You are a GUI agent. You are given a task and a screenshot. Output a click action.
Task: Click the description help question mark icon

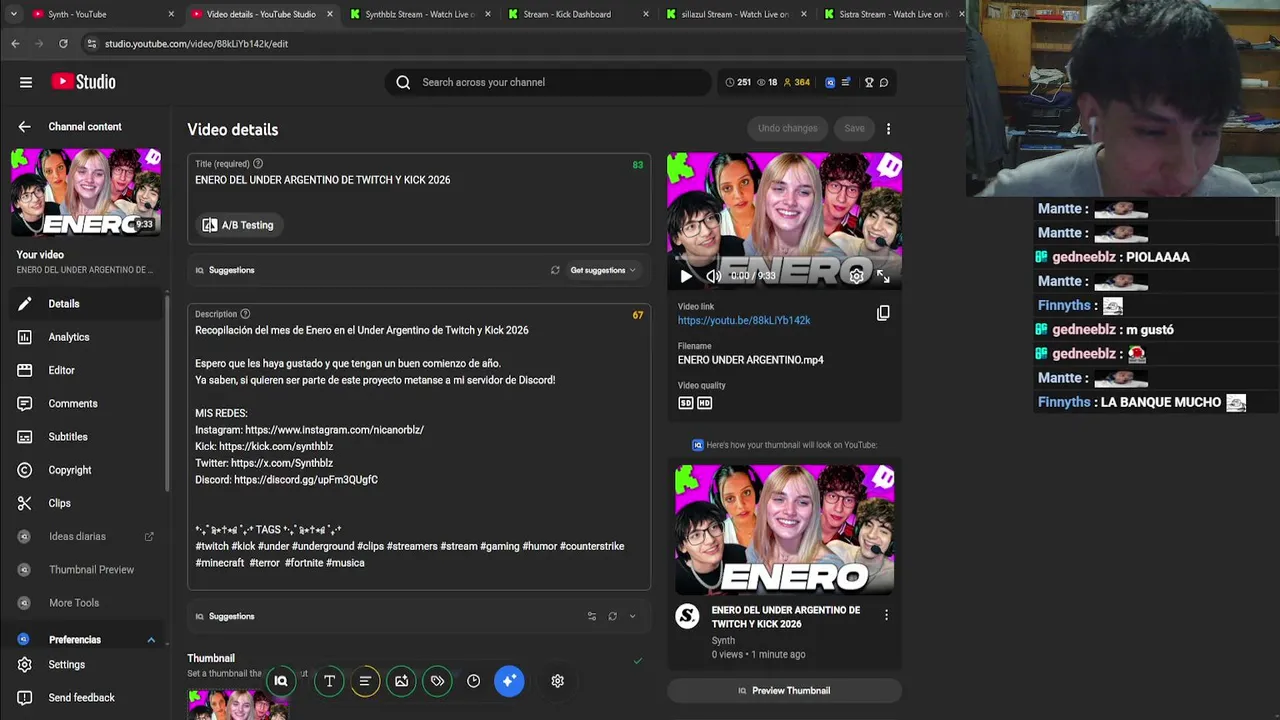[x=245, y=314]
